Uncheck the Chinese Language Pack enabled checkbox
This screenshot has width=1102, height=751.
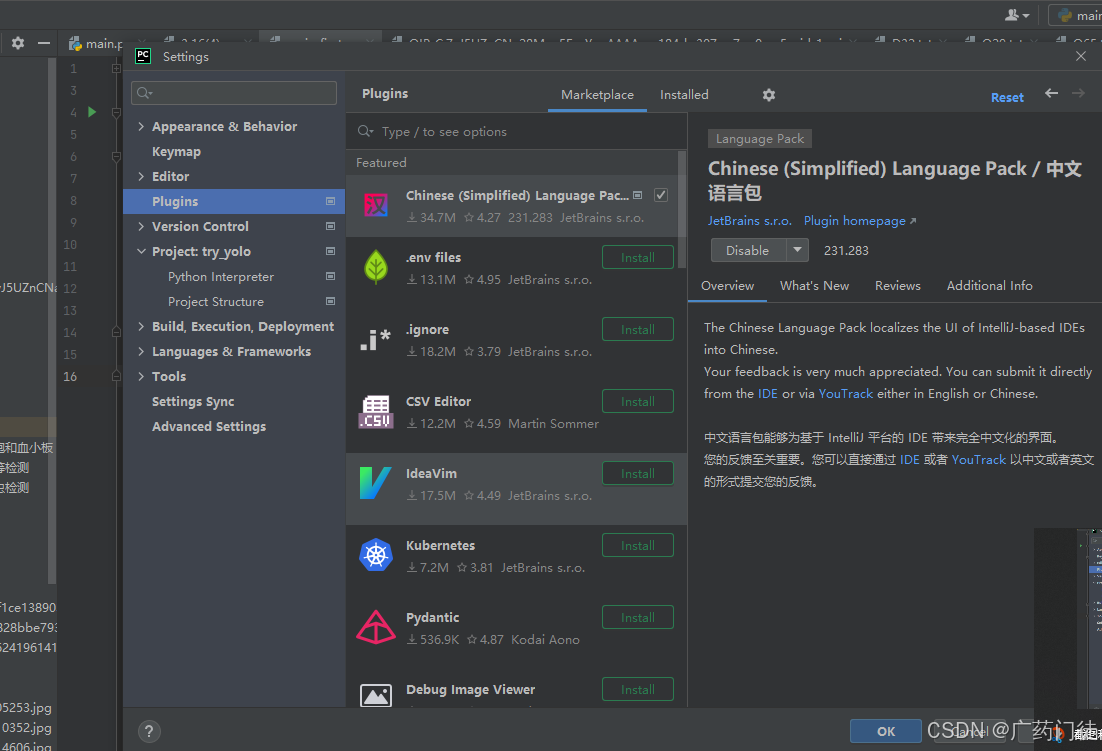661,195
